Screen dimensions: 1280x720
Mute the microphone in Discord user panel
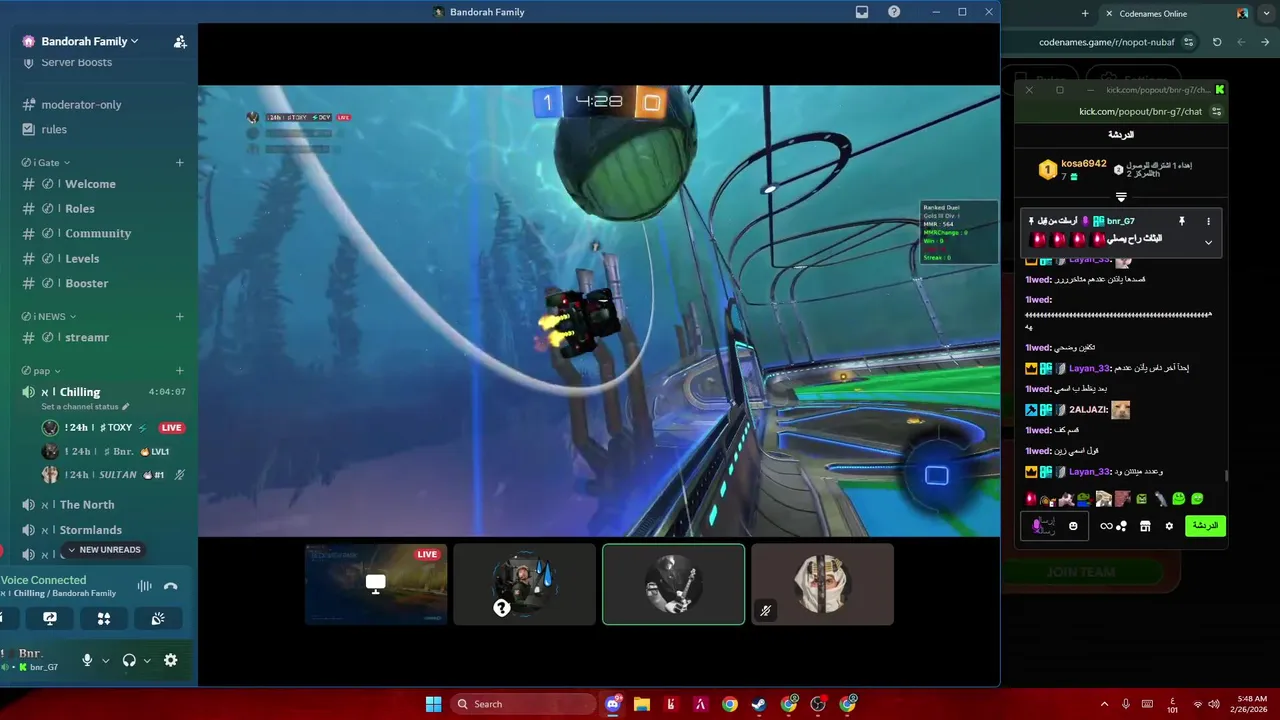pyautogui.click(x=87, y=660)
